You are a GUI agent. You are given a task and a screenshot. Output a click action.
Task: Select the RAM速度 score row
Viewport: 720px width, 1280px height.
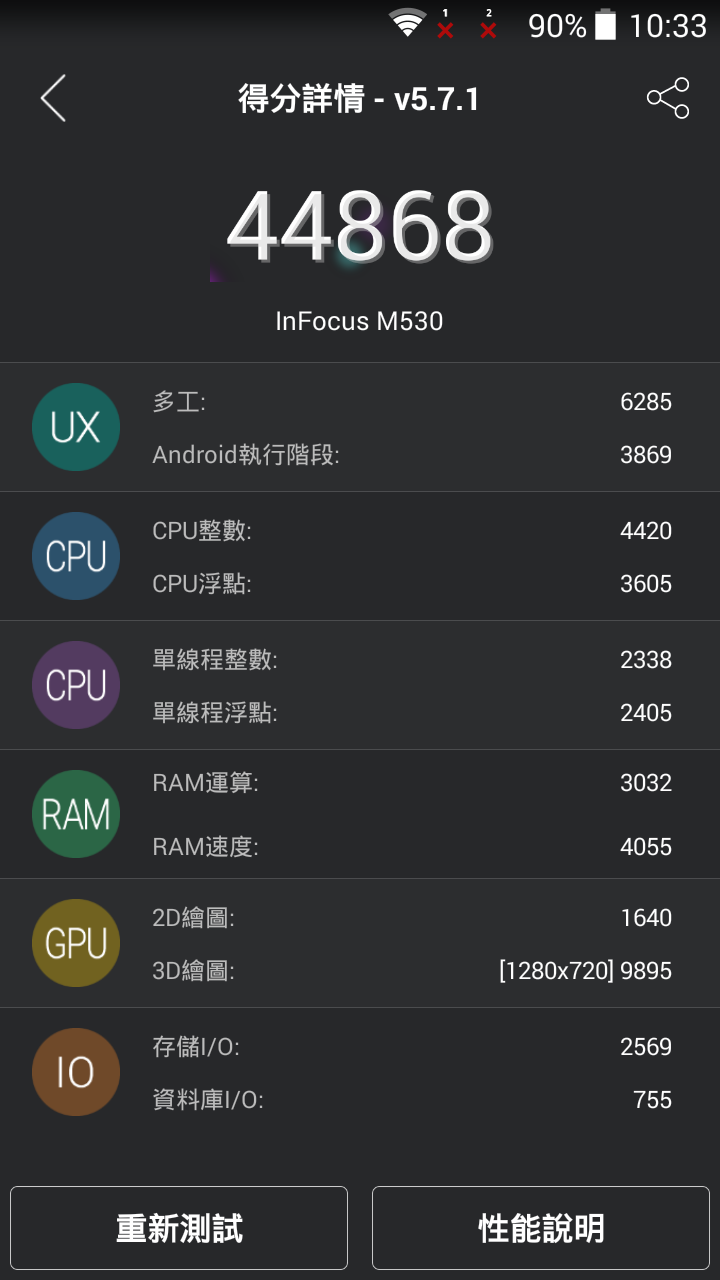(x=411, y=847)
